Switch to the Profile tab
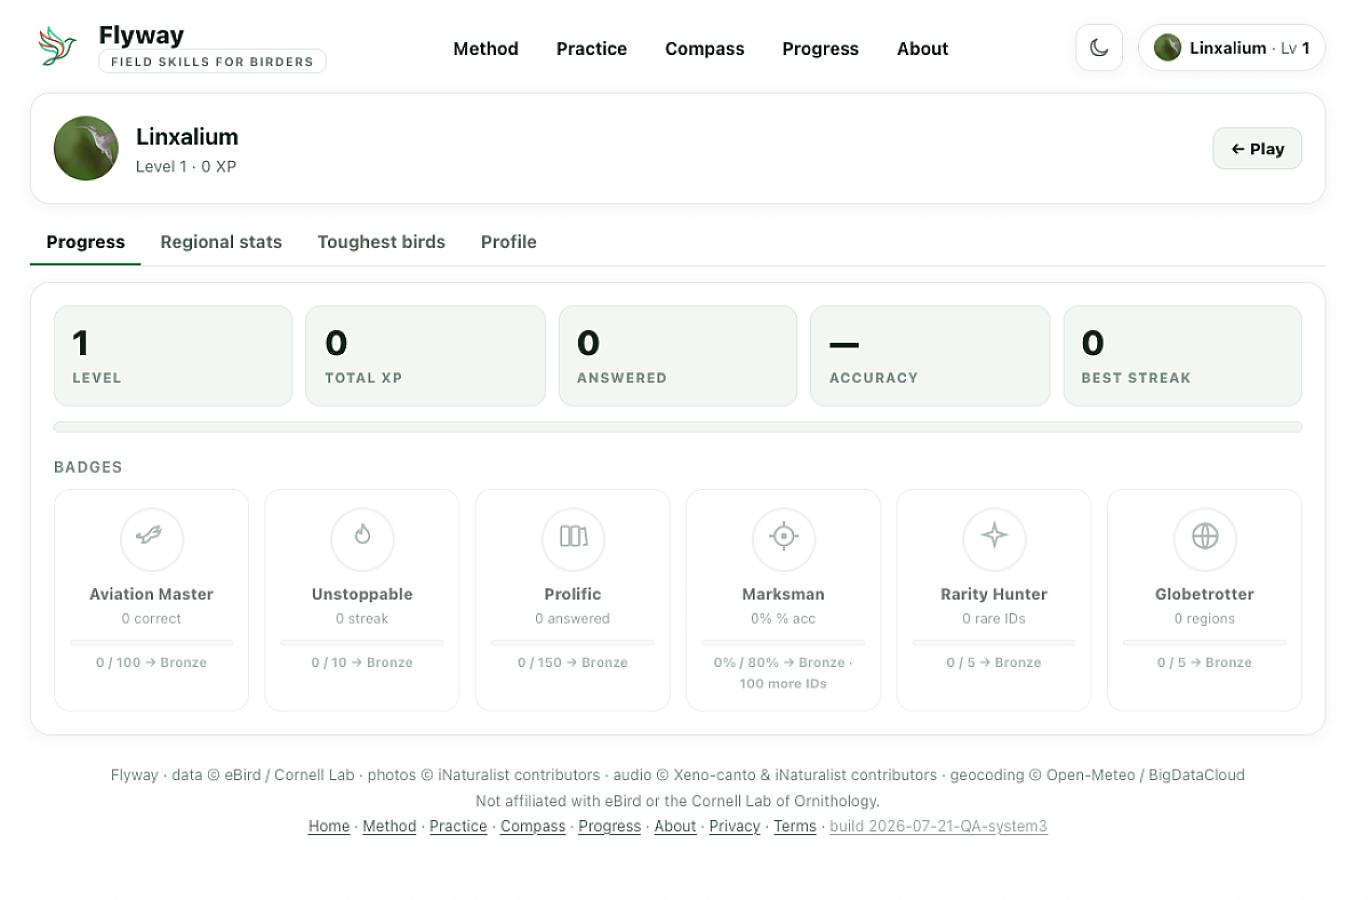The image size is (1371, 900). point(509,242)
